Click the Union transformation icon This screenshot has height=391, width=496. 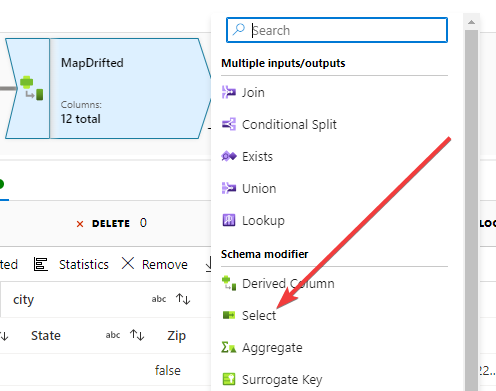pyautogui.click(x=229, y=188)
